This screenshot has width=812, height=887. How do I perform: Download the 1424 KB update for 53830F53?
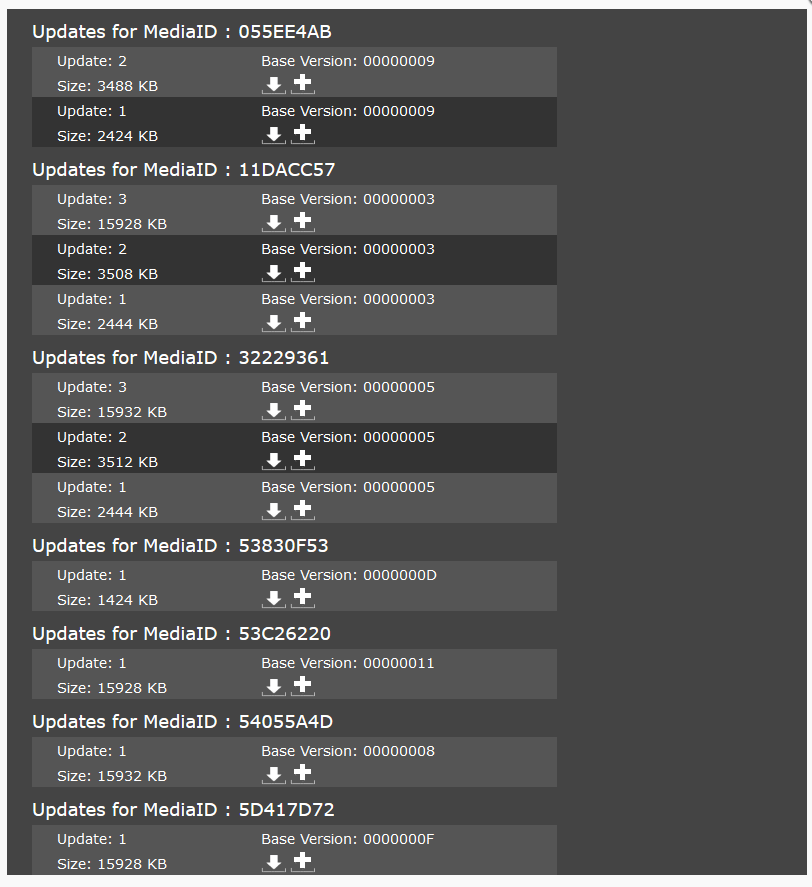pos(273,599)
